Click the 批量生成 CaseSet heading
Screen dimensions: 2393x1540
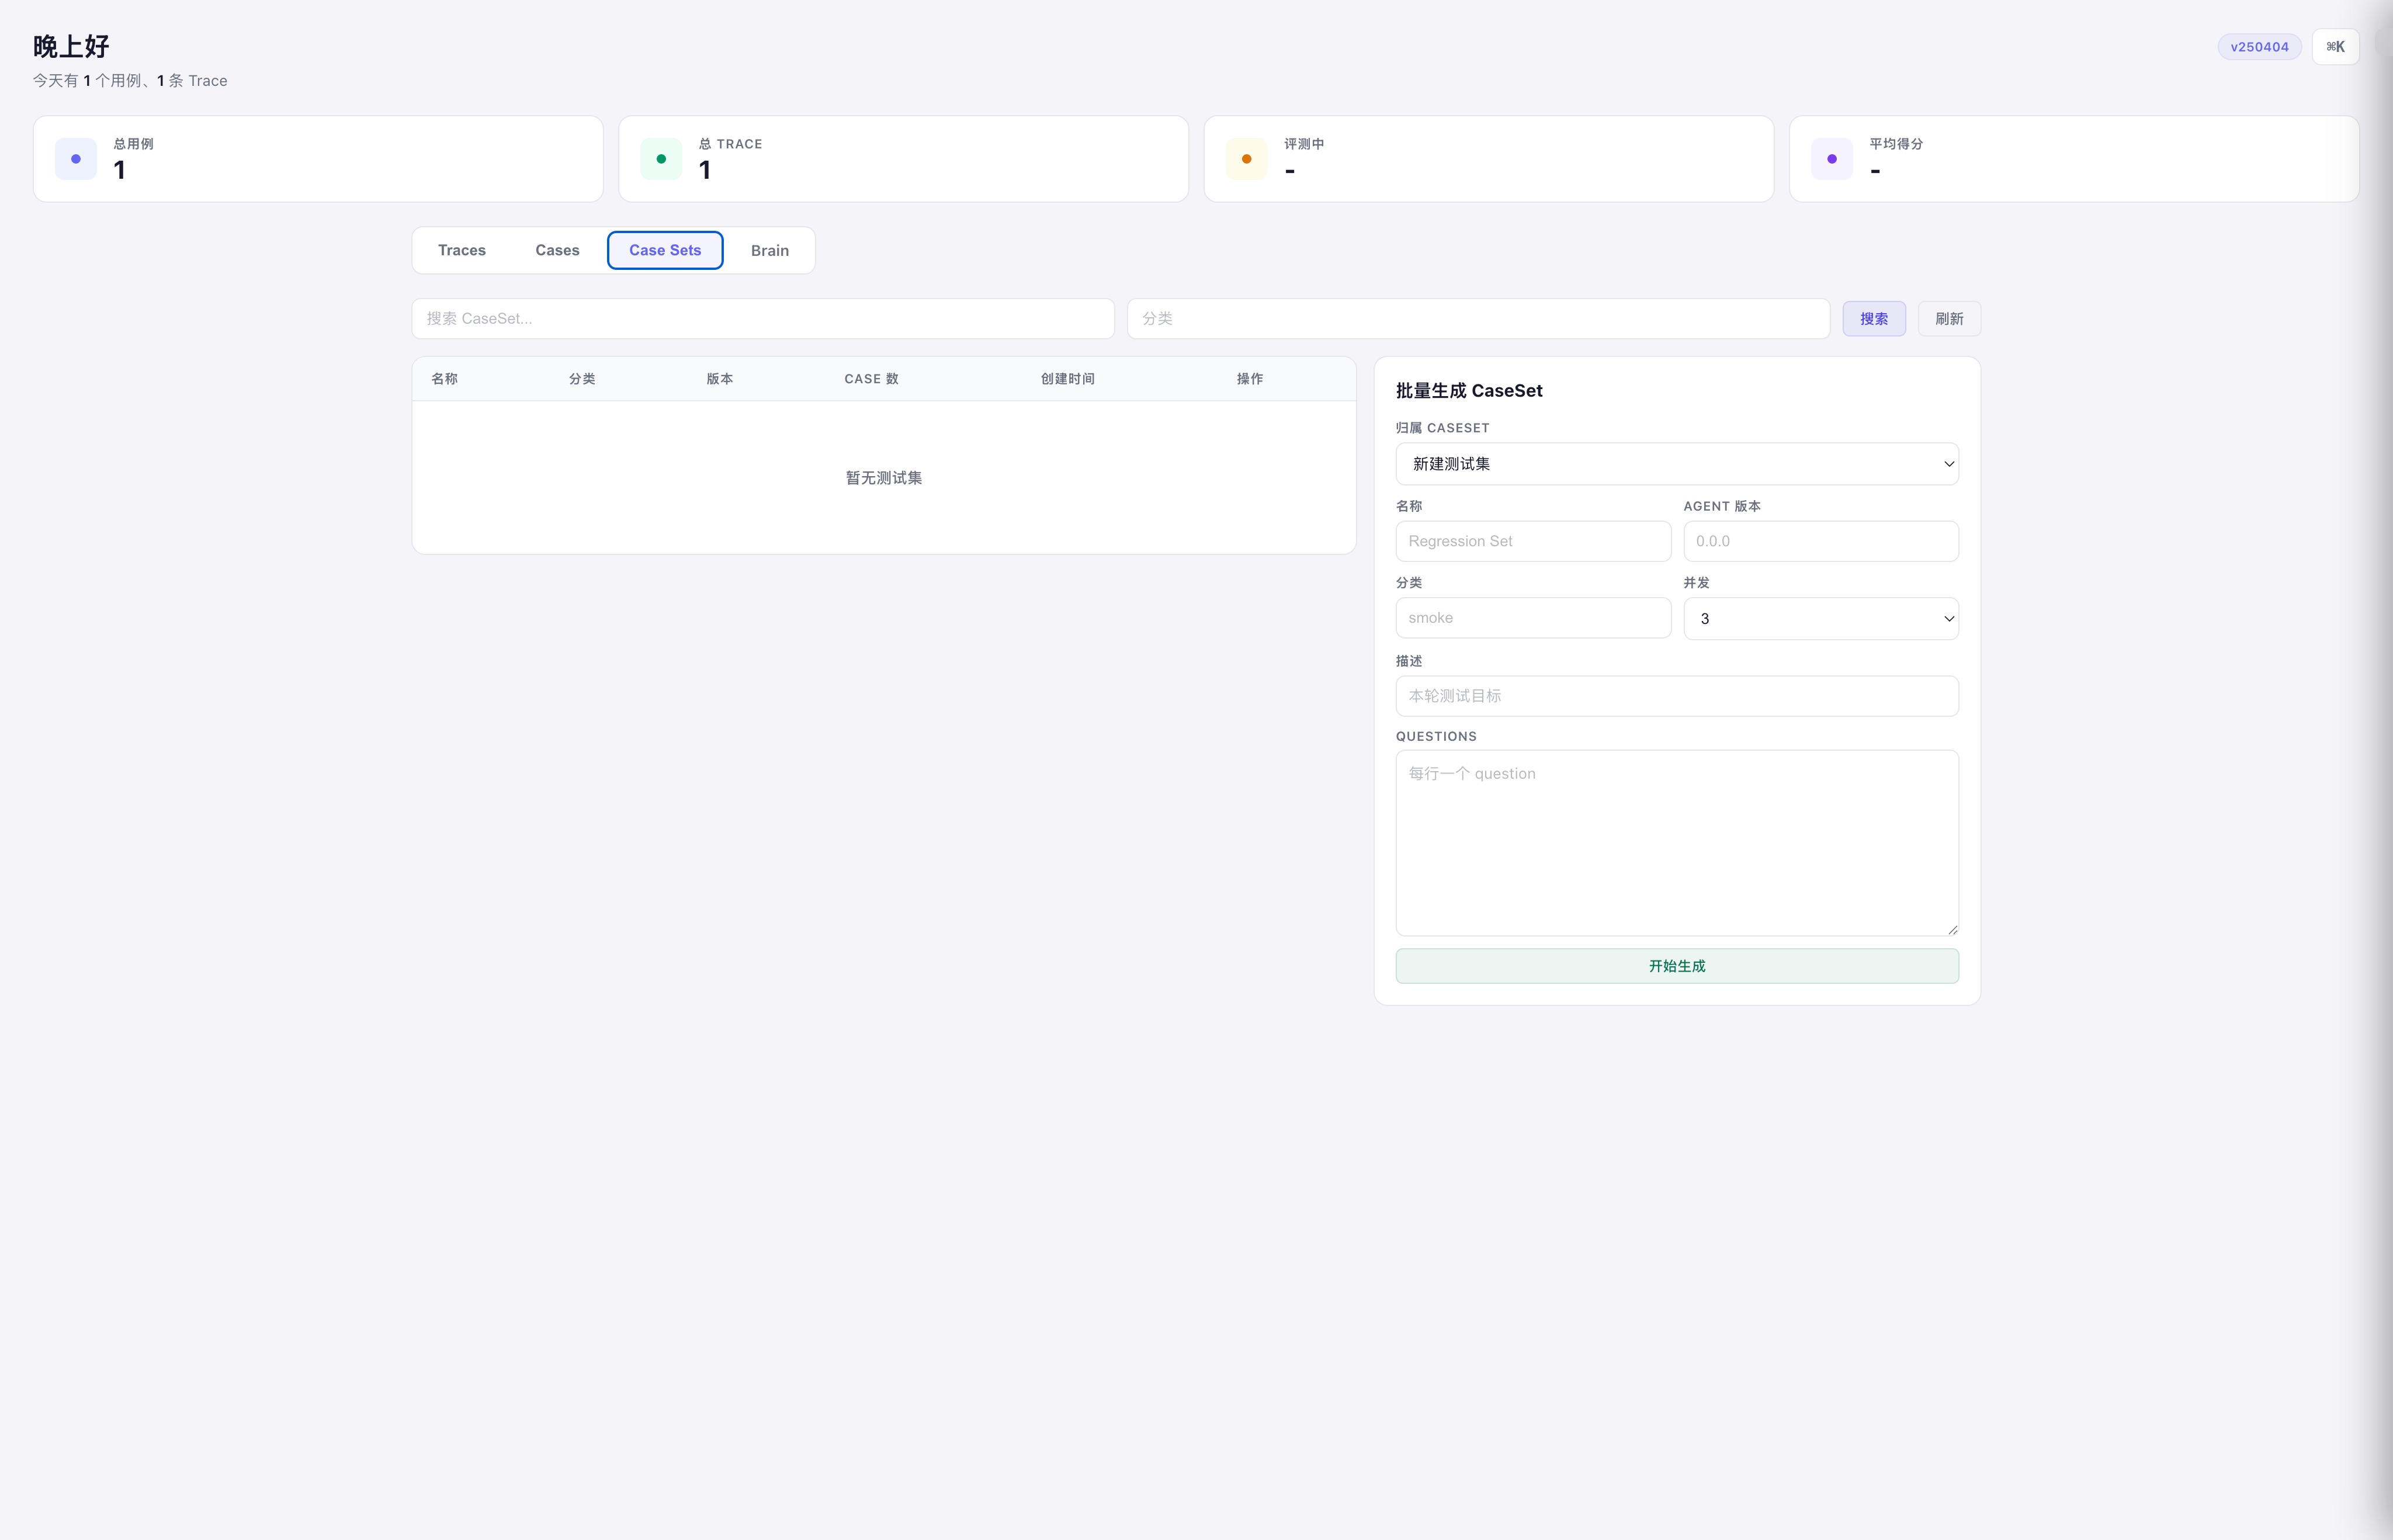[x=1469, y=391]
